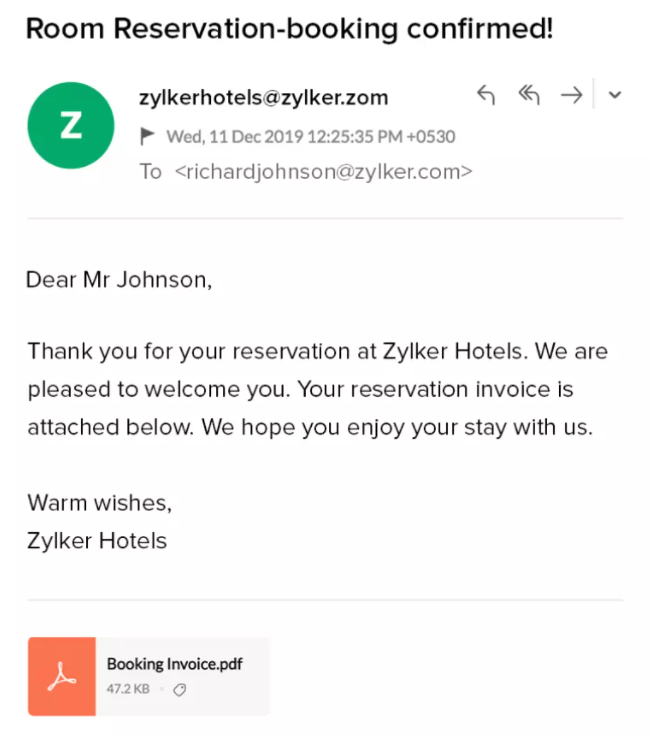Open the Booking Invoice.pdf attachment

[175, 664]
